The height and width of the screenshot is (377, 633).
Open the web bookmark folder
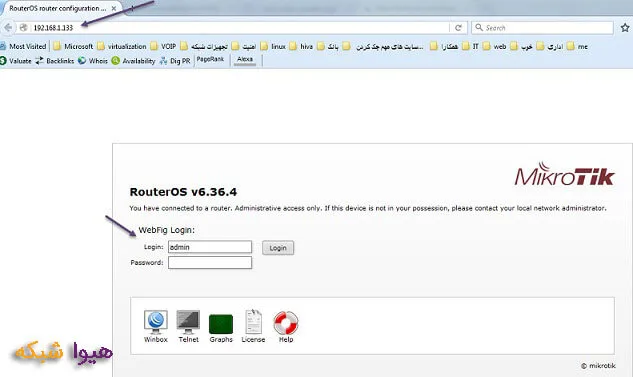(x=495, y=46)
